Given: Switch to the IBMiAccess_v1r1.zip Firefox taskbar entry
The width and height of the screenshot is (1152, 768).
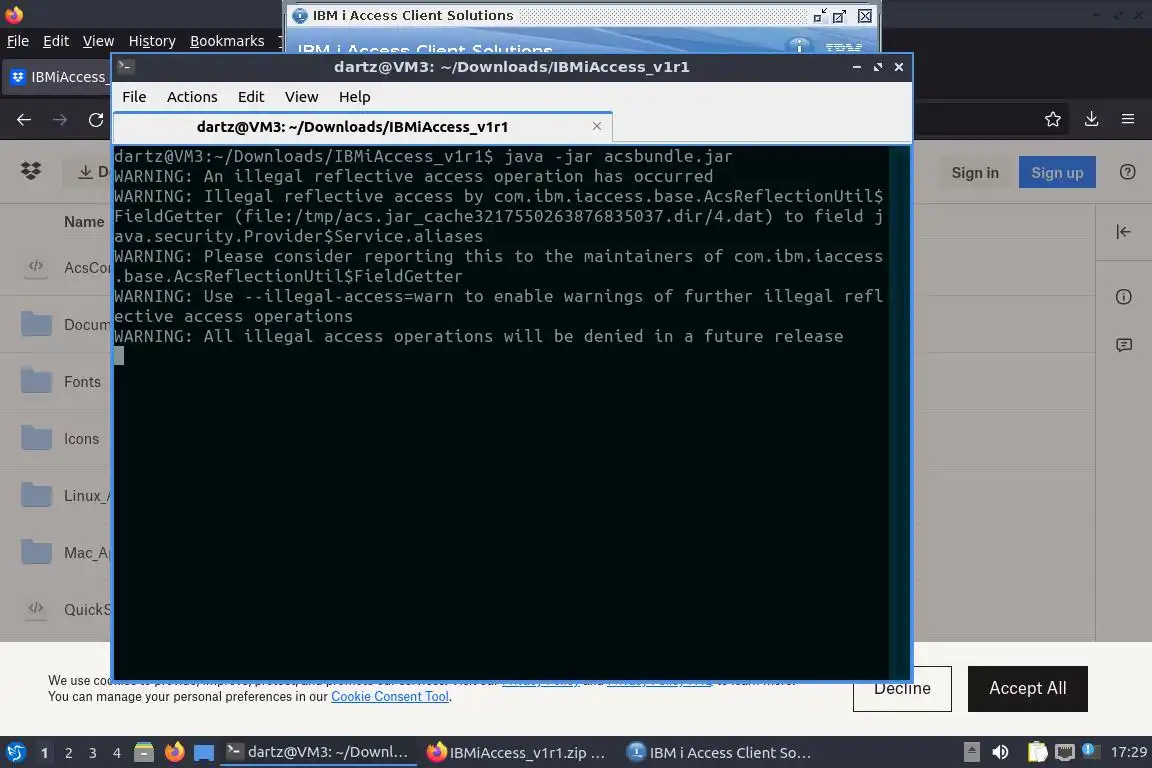Looking at the screenshot, I should tap(517, 752).
